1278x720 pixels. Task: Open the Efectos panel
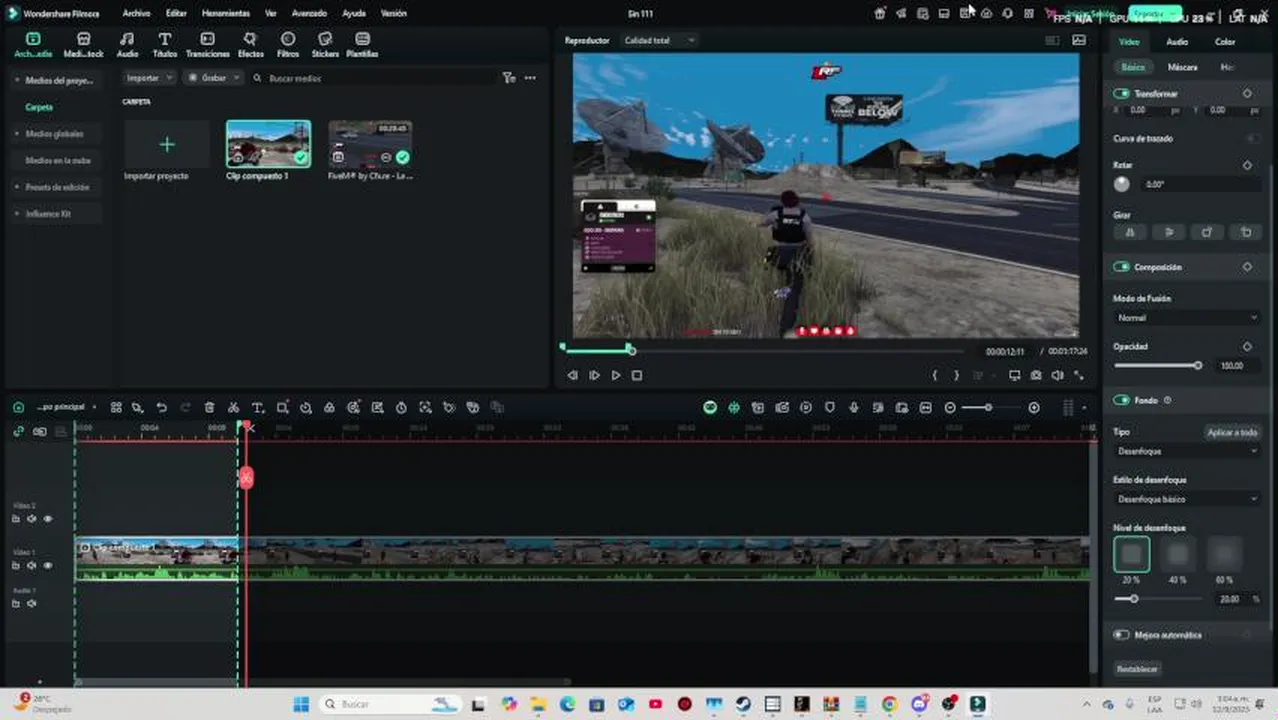click(x=250, y=45)
